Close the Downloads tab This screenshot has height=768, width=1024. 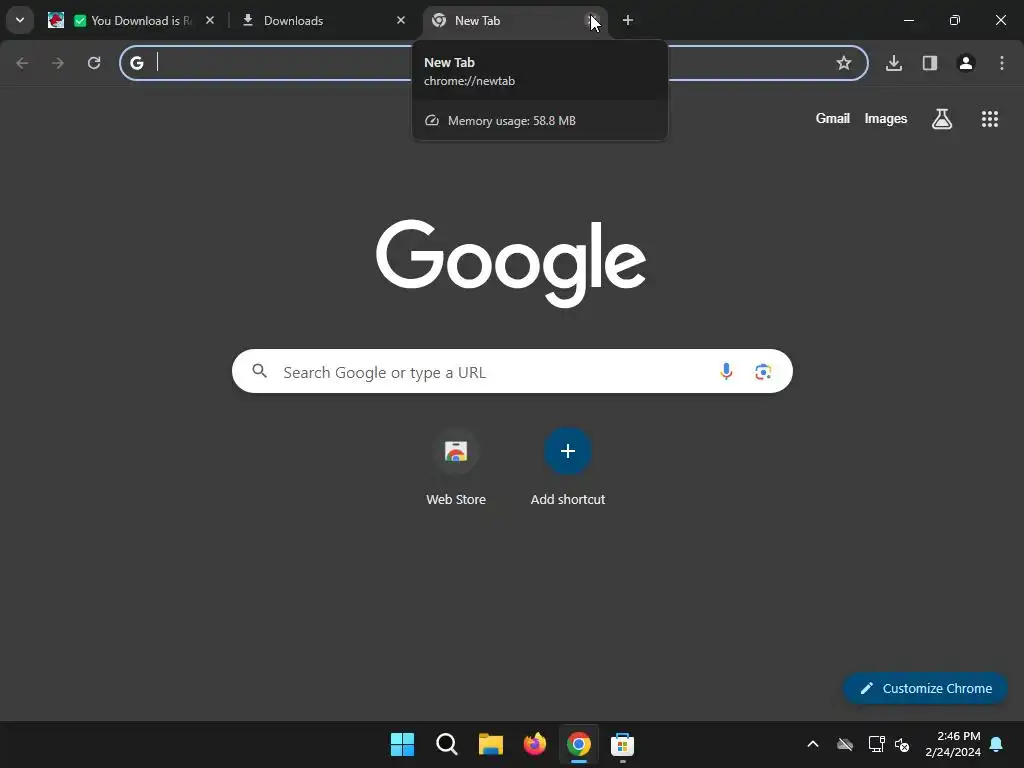tap(401, 20)
